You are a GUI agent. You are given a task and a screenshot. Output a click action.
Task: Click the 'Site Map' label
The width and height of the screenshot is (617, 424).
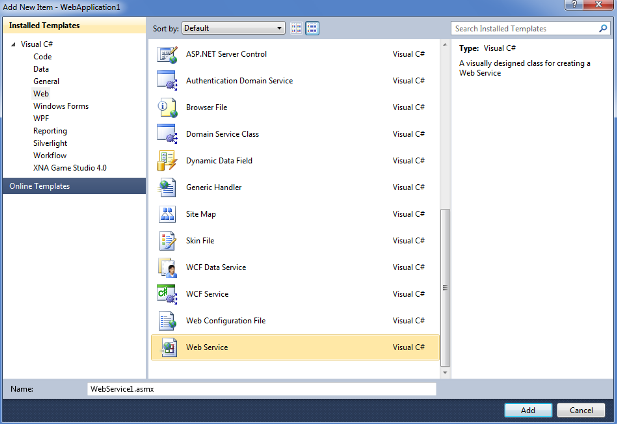click(x=201, y=214)
